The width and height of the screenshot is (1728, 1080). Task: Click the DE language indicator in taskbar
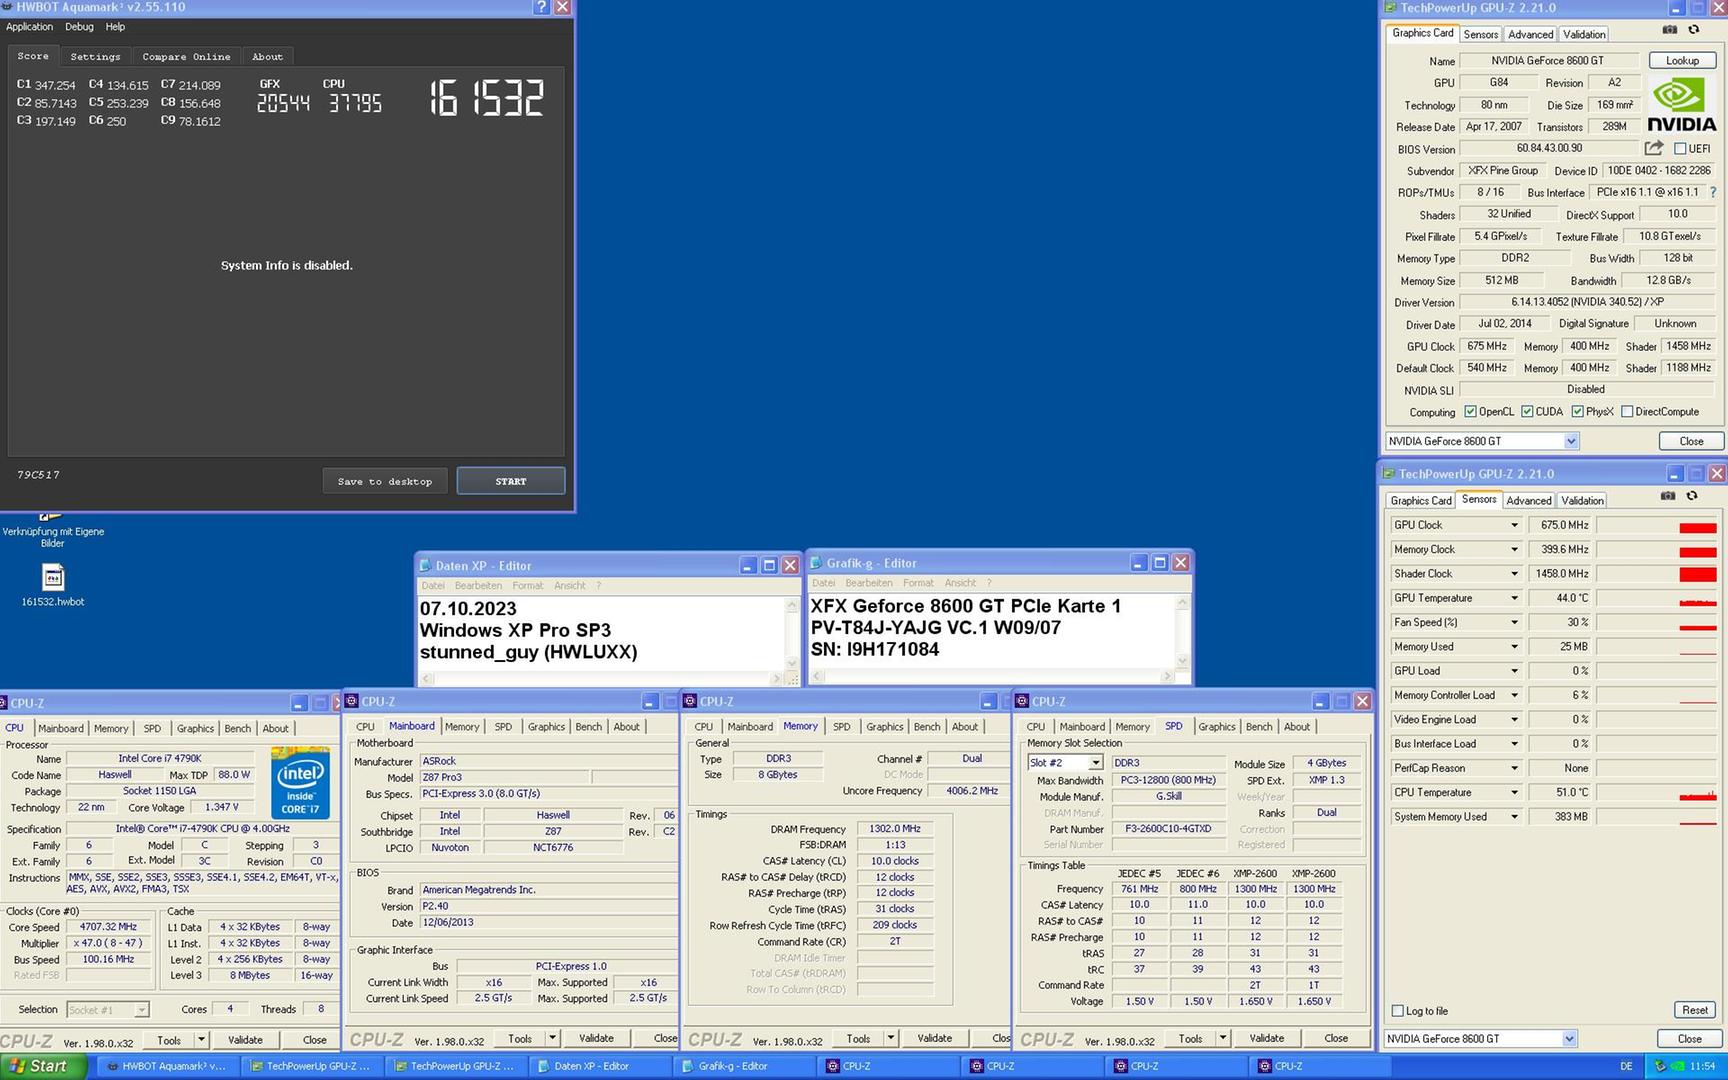[1626, 1066]
